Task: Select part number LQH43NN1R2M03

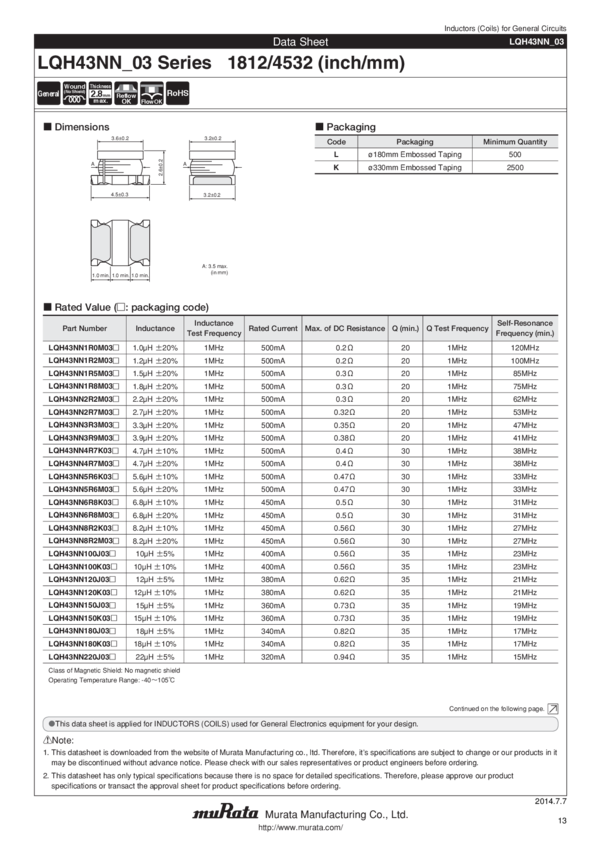Action: tap(83, 360)
